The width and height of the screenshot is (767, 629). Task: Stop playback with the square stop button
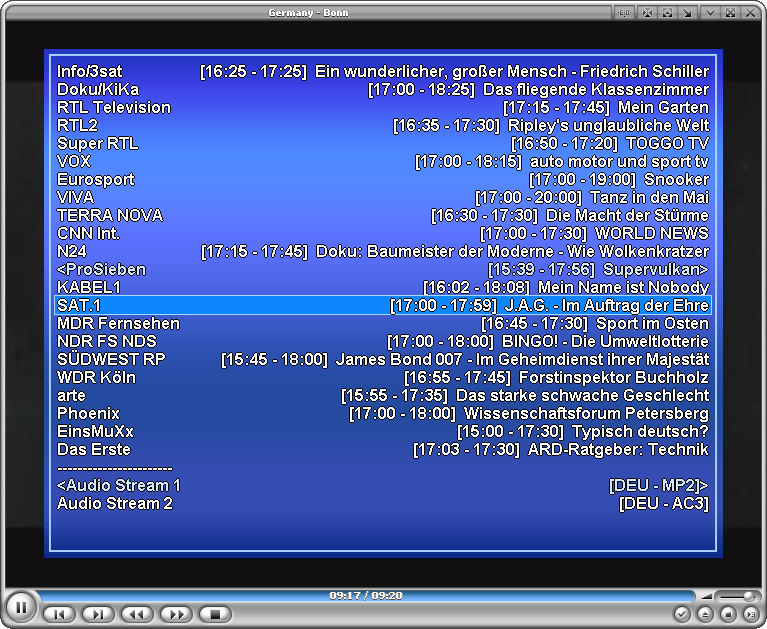tap(215, 614)
